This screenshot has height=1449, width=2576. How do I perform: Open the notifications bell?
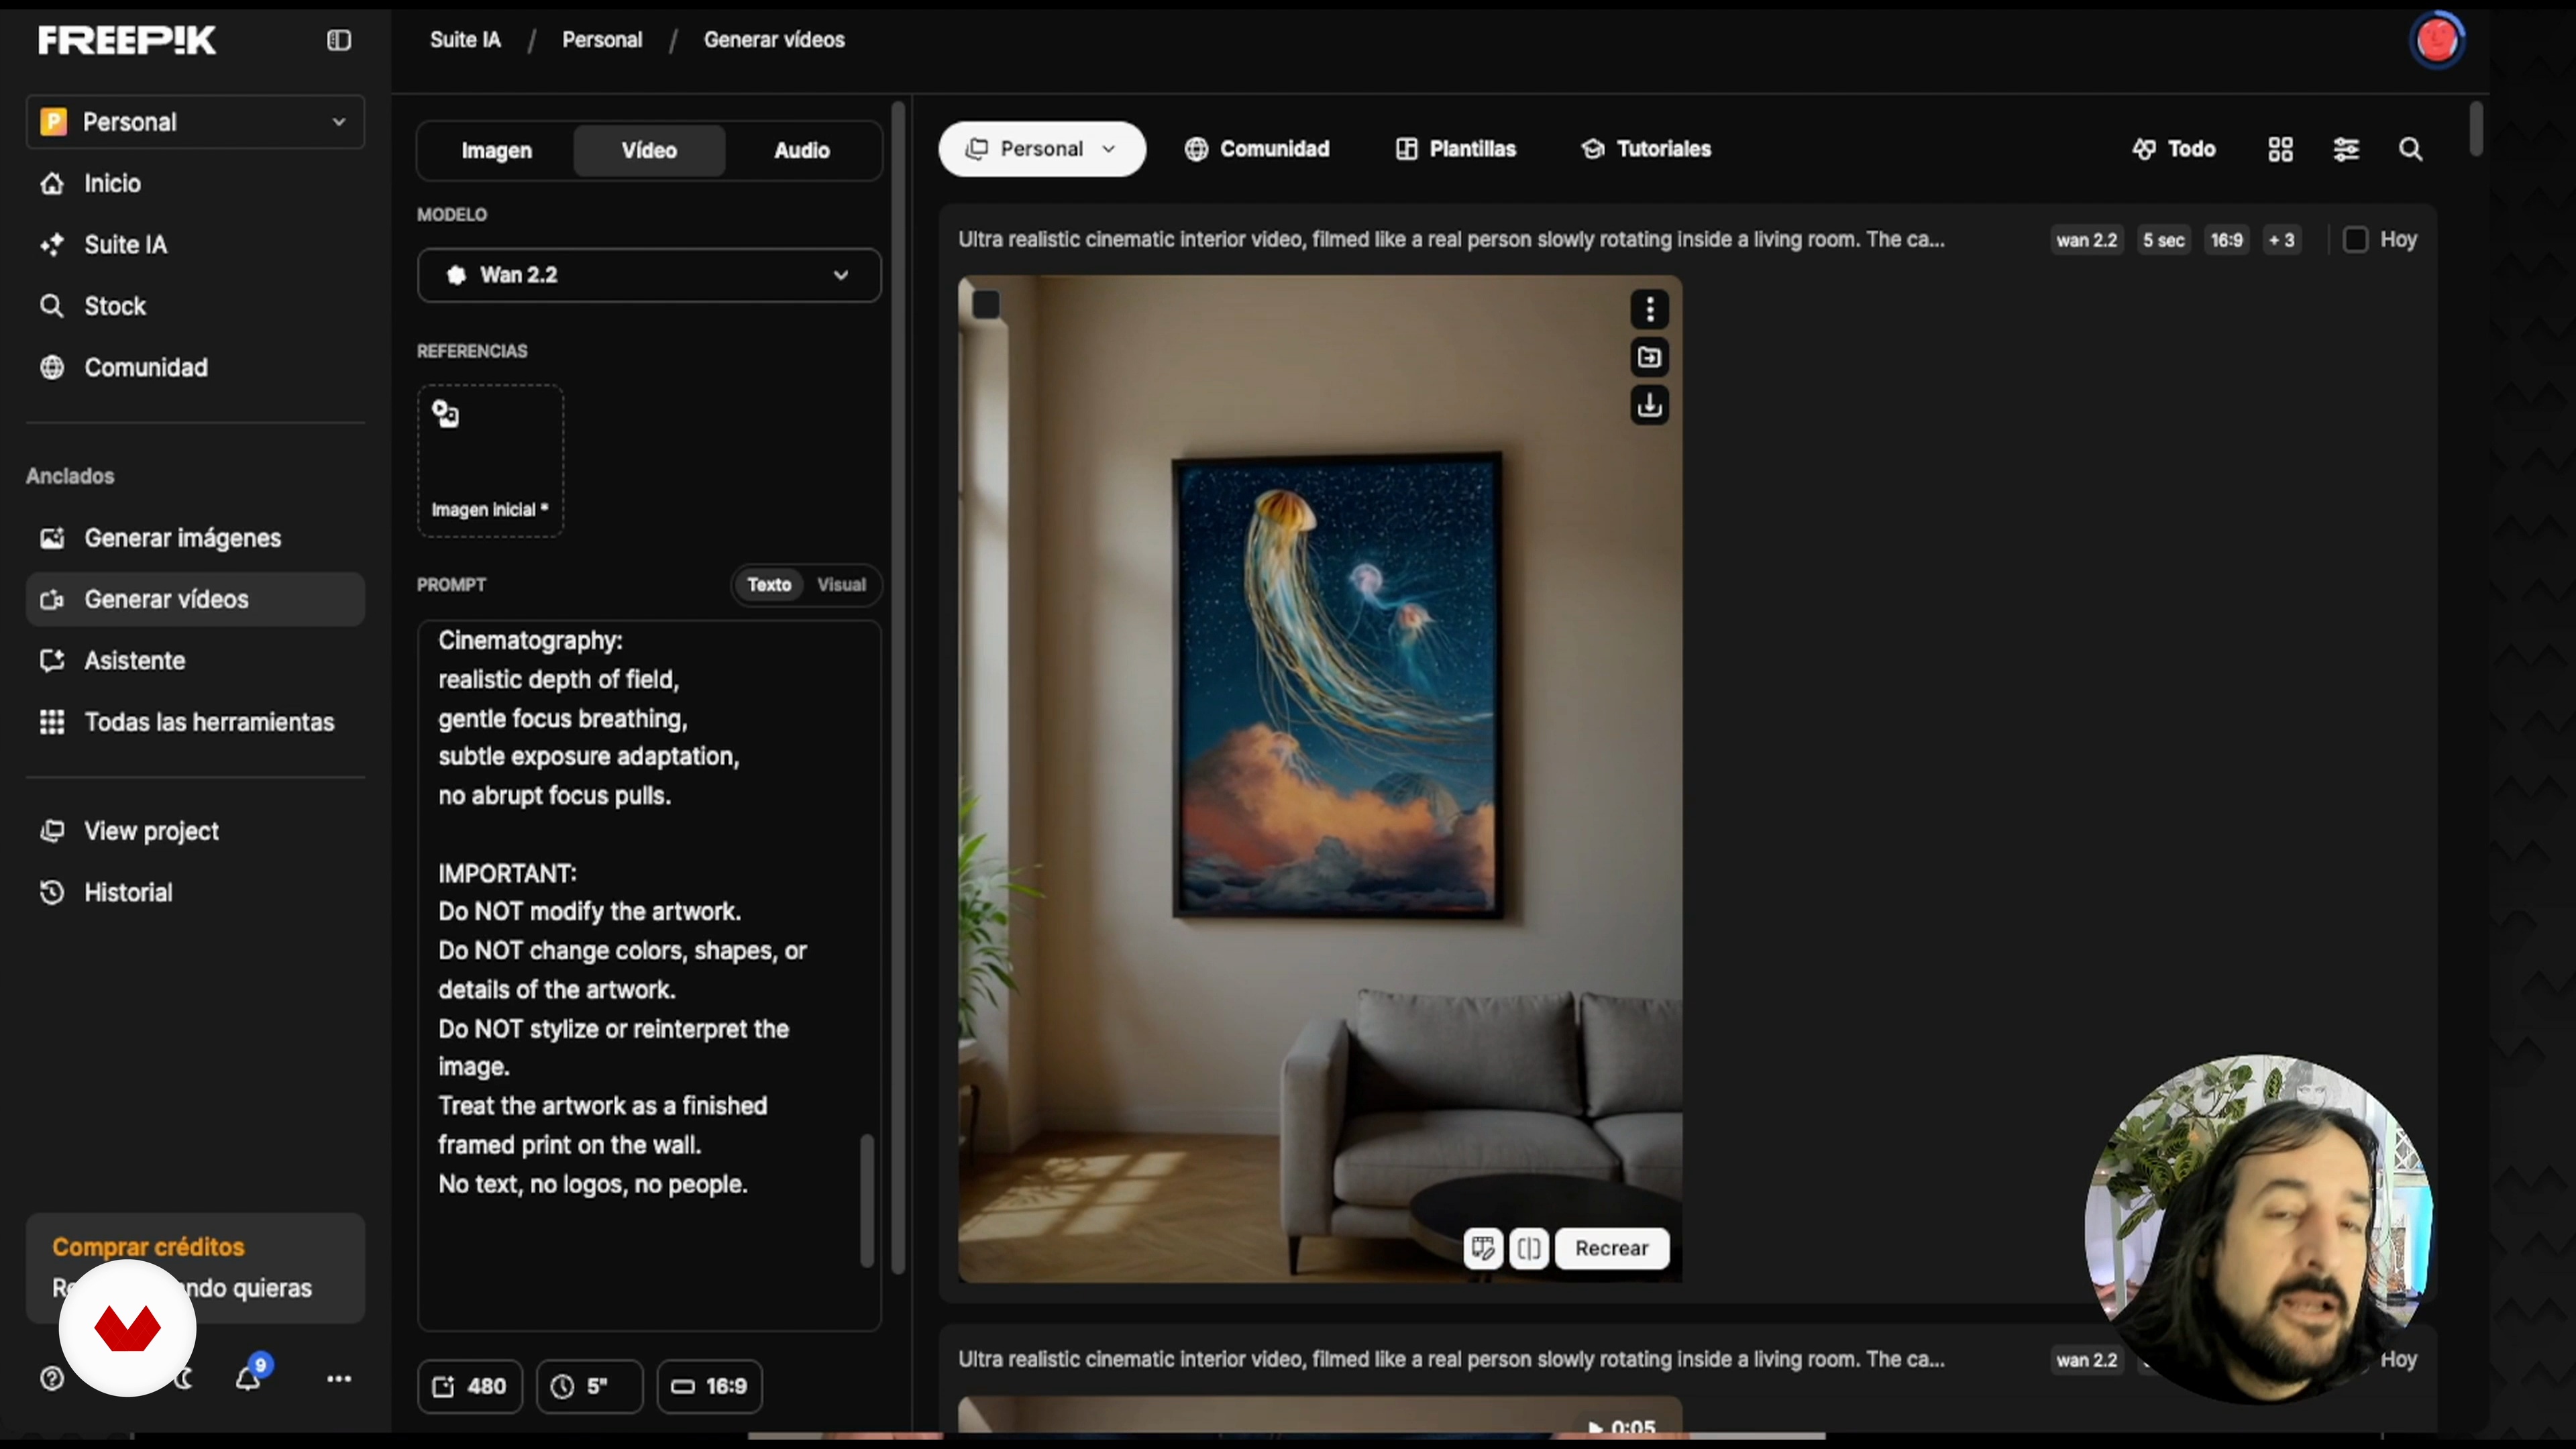tap(249, 1378)
